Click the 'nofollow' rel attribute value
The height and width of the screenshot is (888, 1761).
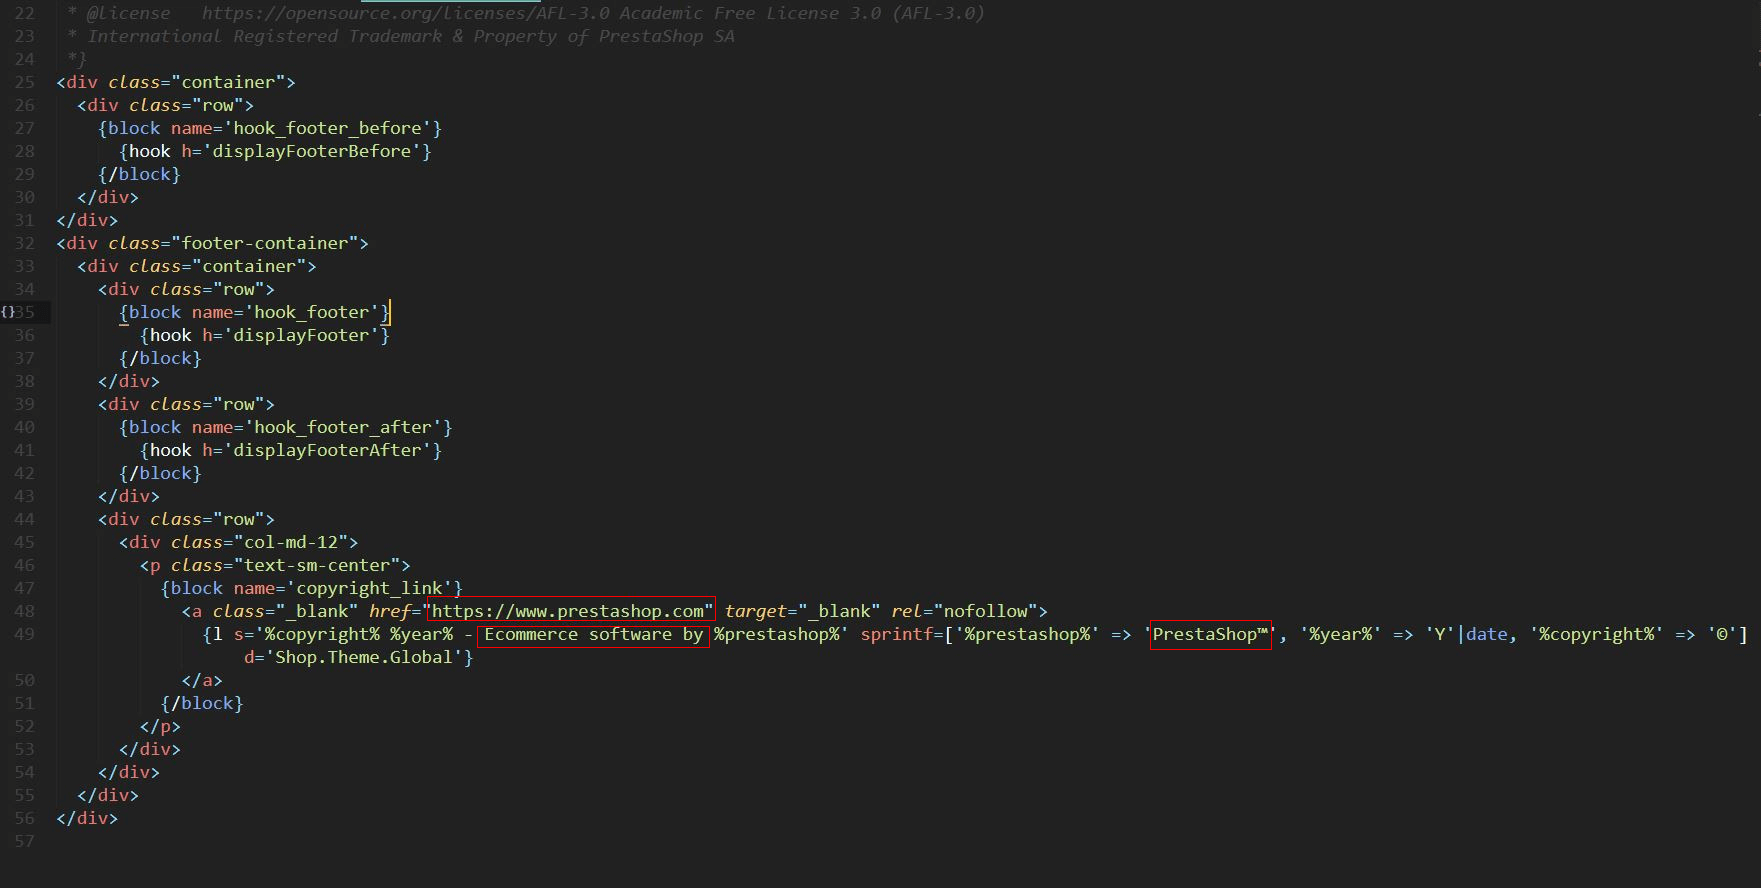click(x=985, y=611)
